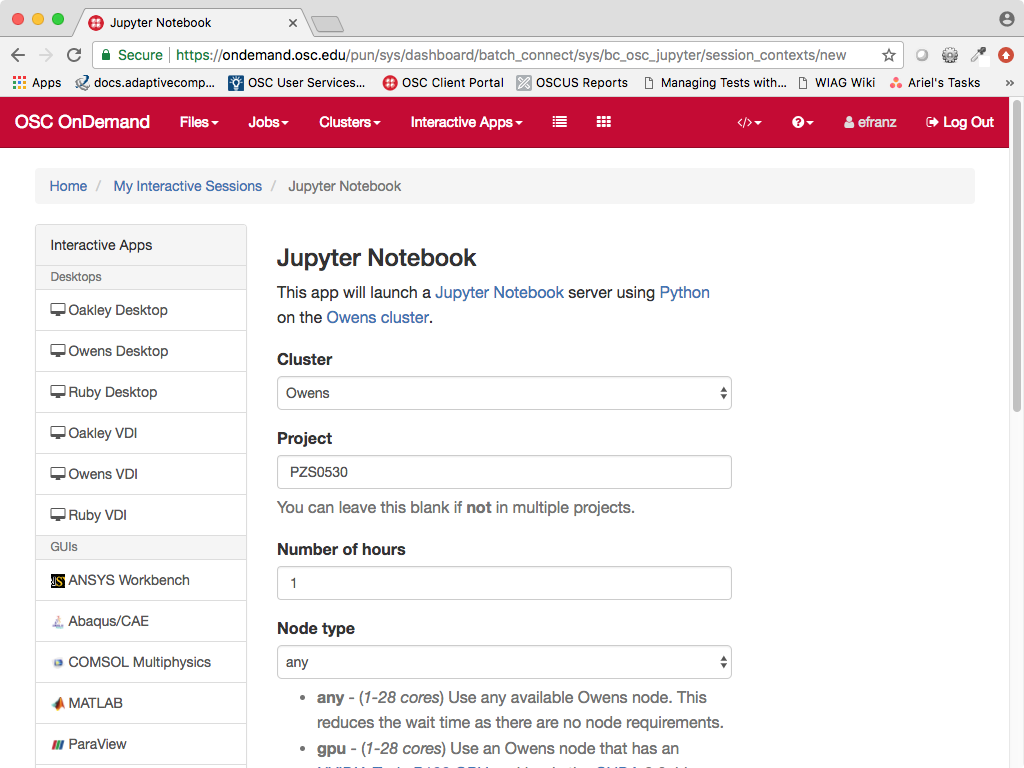The image size is (1024, 768).
Task: Open the Chrome user profile icon
Action: click(1006, 19)
